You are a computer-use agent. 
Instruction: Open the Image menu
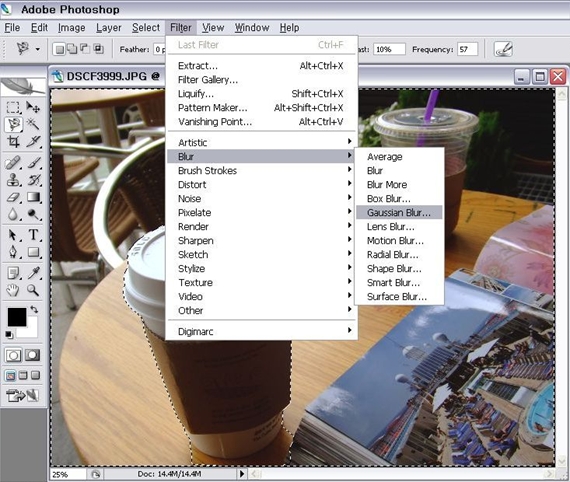click(x=72, y=28)
